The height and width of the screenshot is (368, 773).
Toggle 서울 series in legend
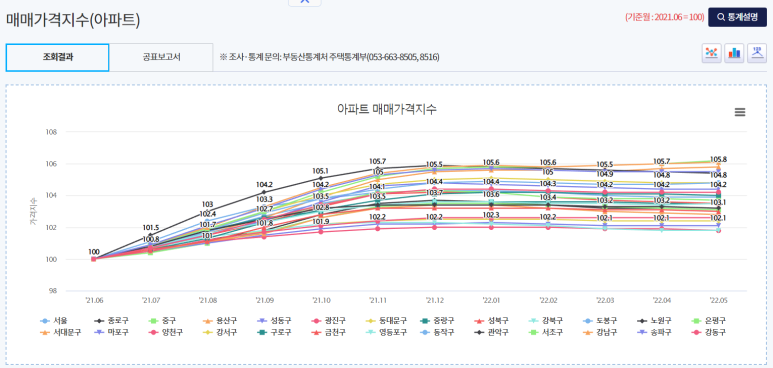click(x=53, y=321)
